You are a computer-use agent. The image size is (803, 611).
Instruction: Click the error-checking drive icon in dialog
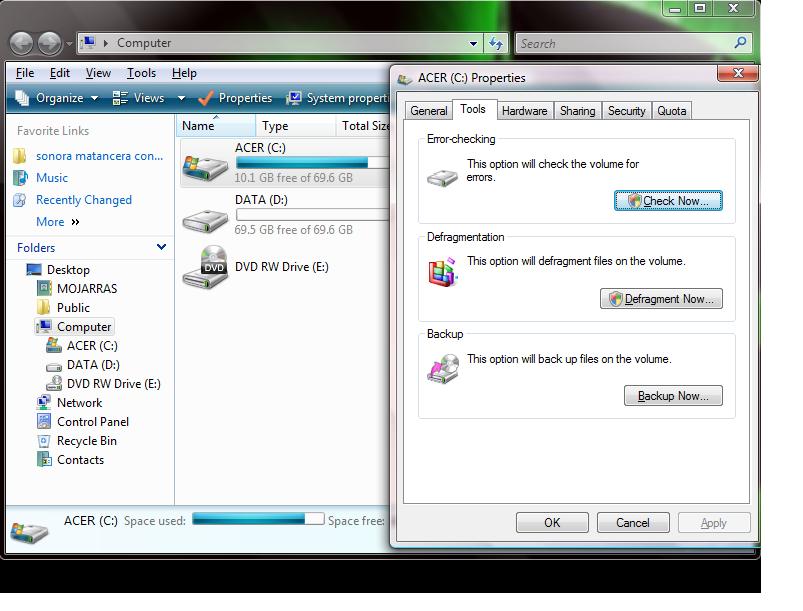coord(442,178)
